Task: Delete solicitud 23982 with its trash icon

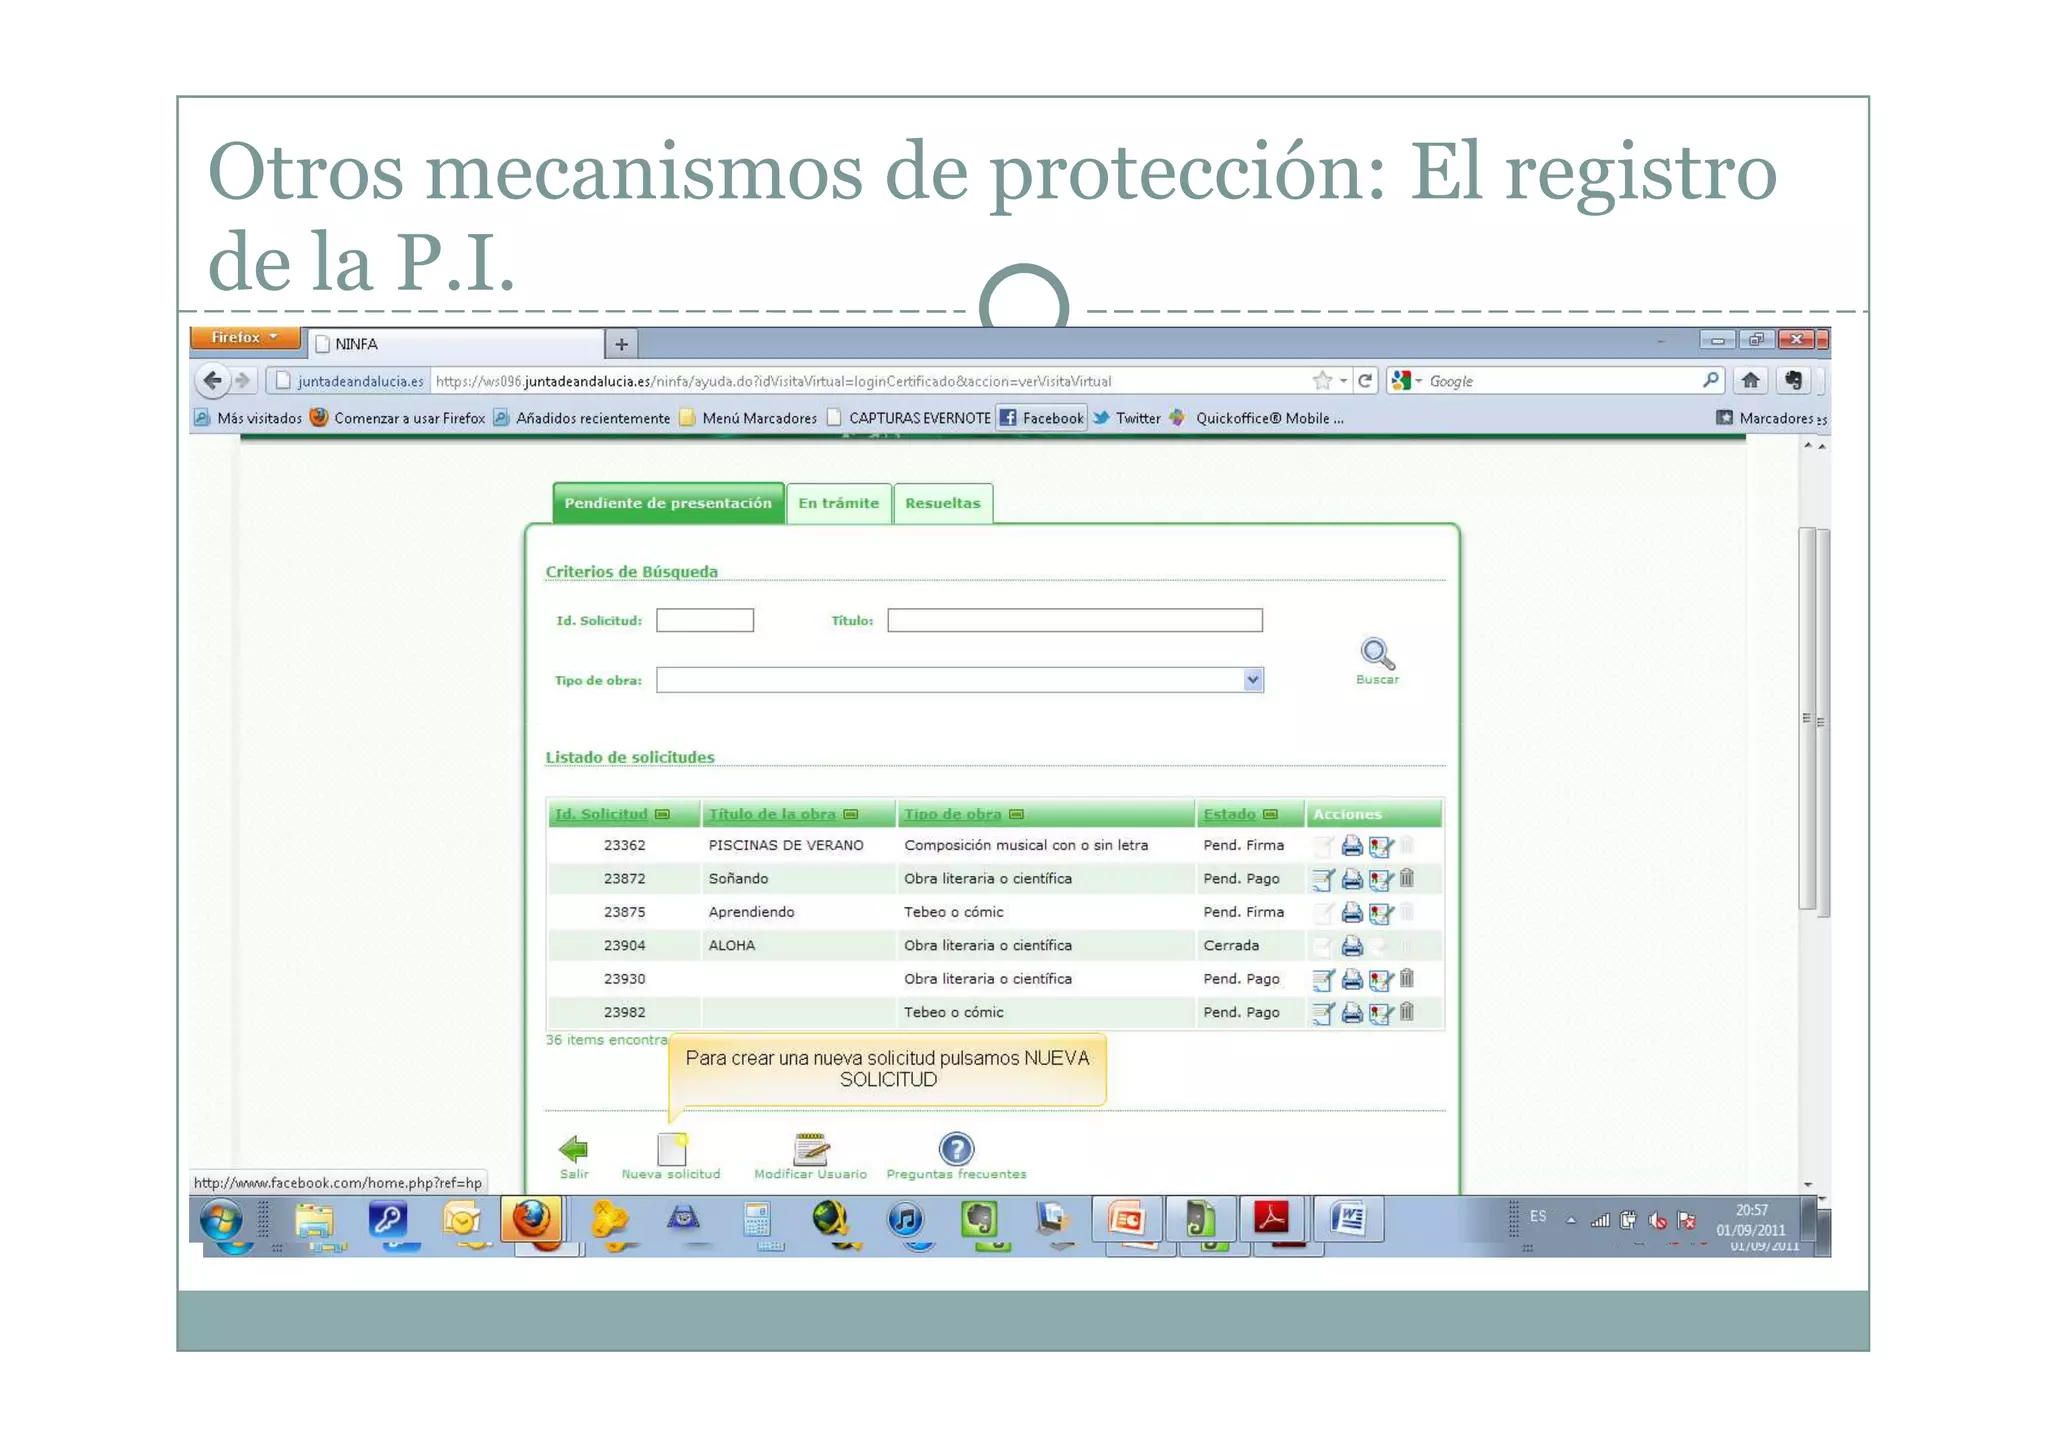Action: 1408,1012
